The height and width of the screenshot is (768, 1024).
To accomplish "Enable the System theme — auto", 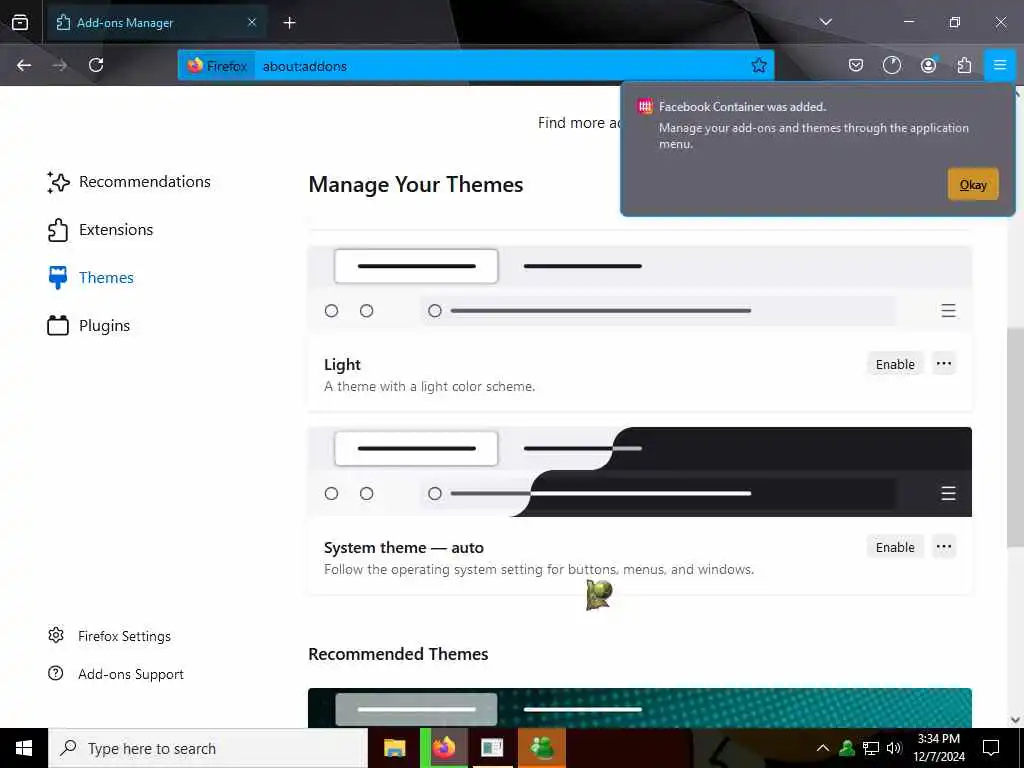I will coord(895,547).
